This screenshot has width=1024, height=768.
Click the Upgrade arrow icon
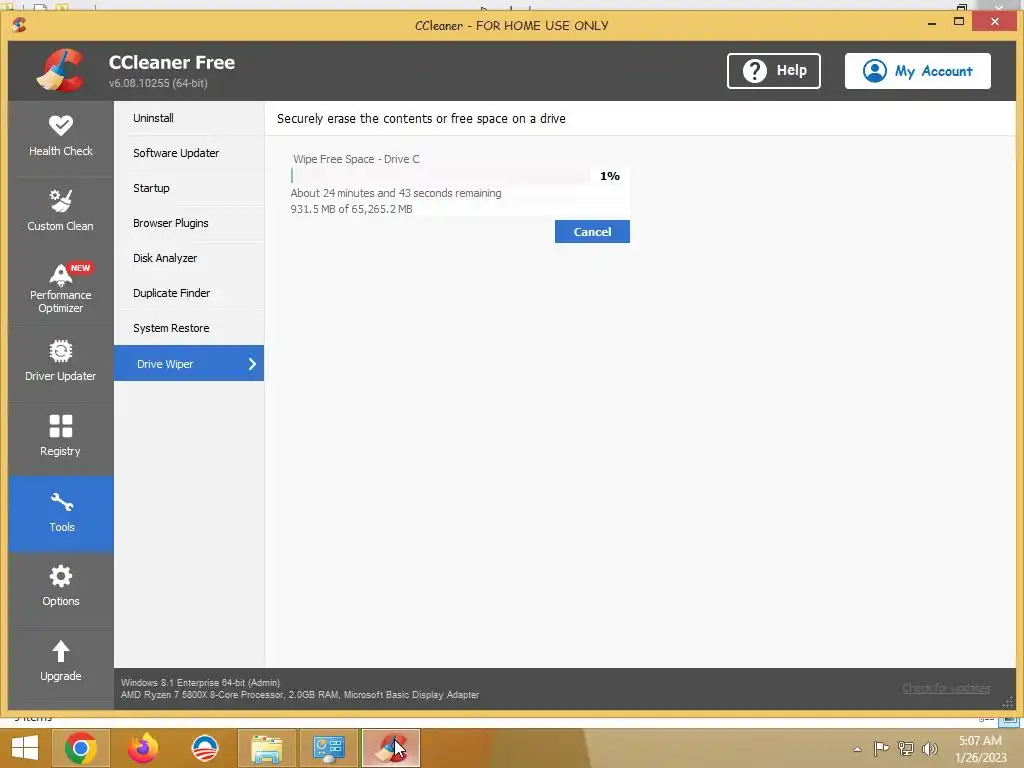point(61,651)
